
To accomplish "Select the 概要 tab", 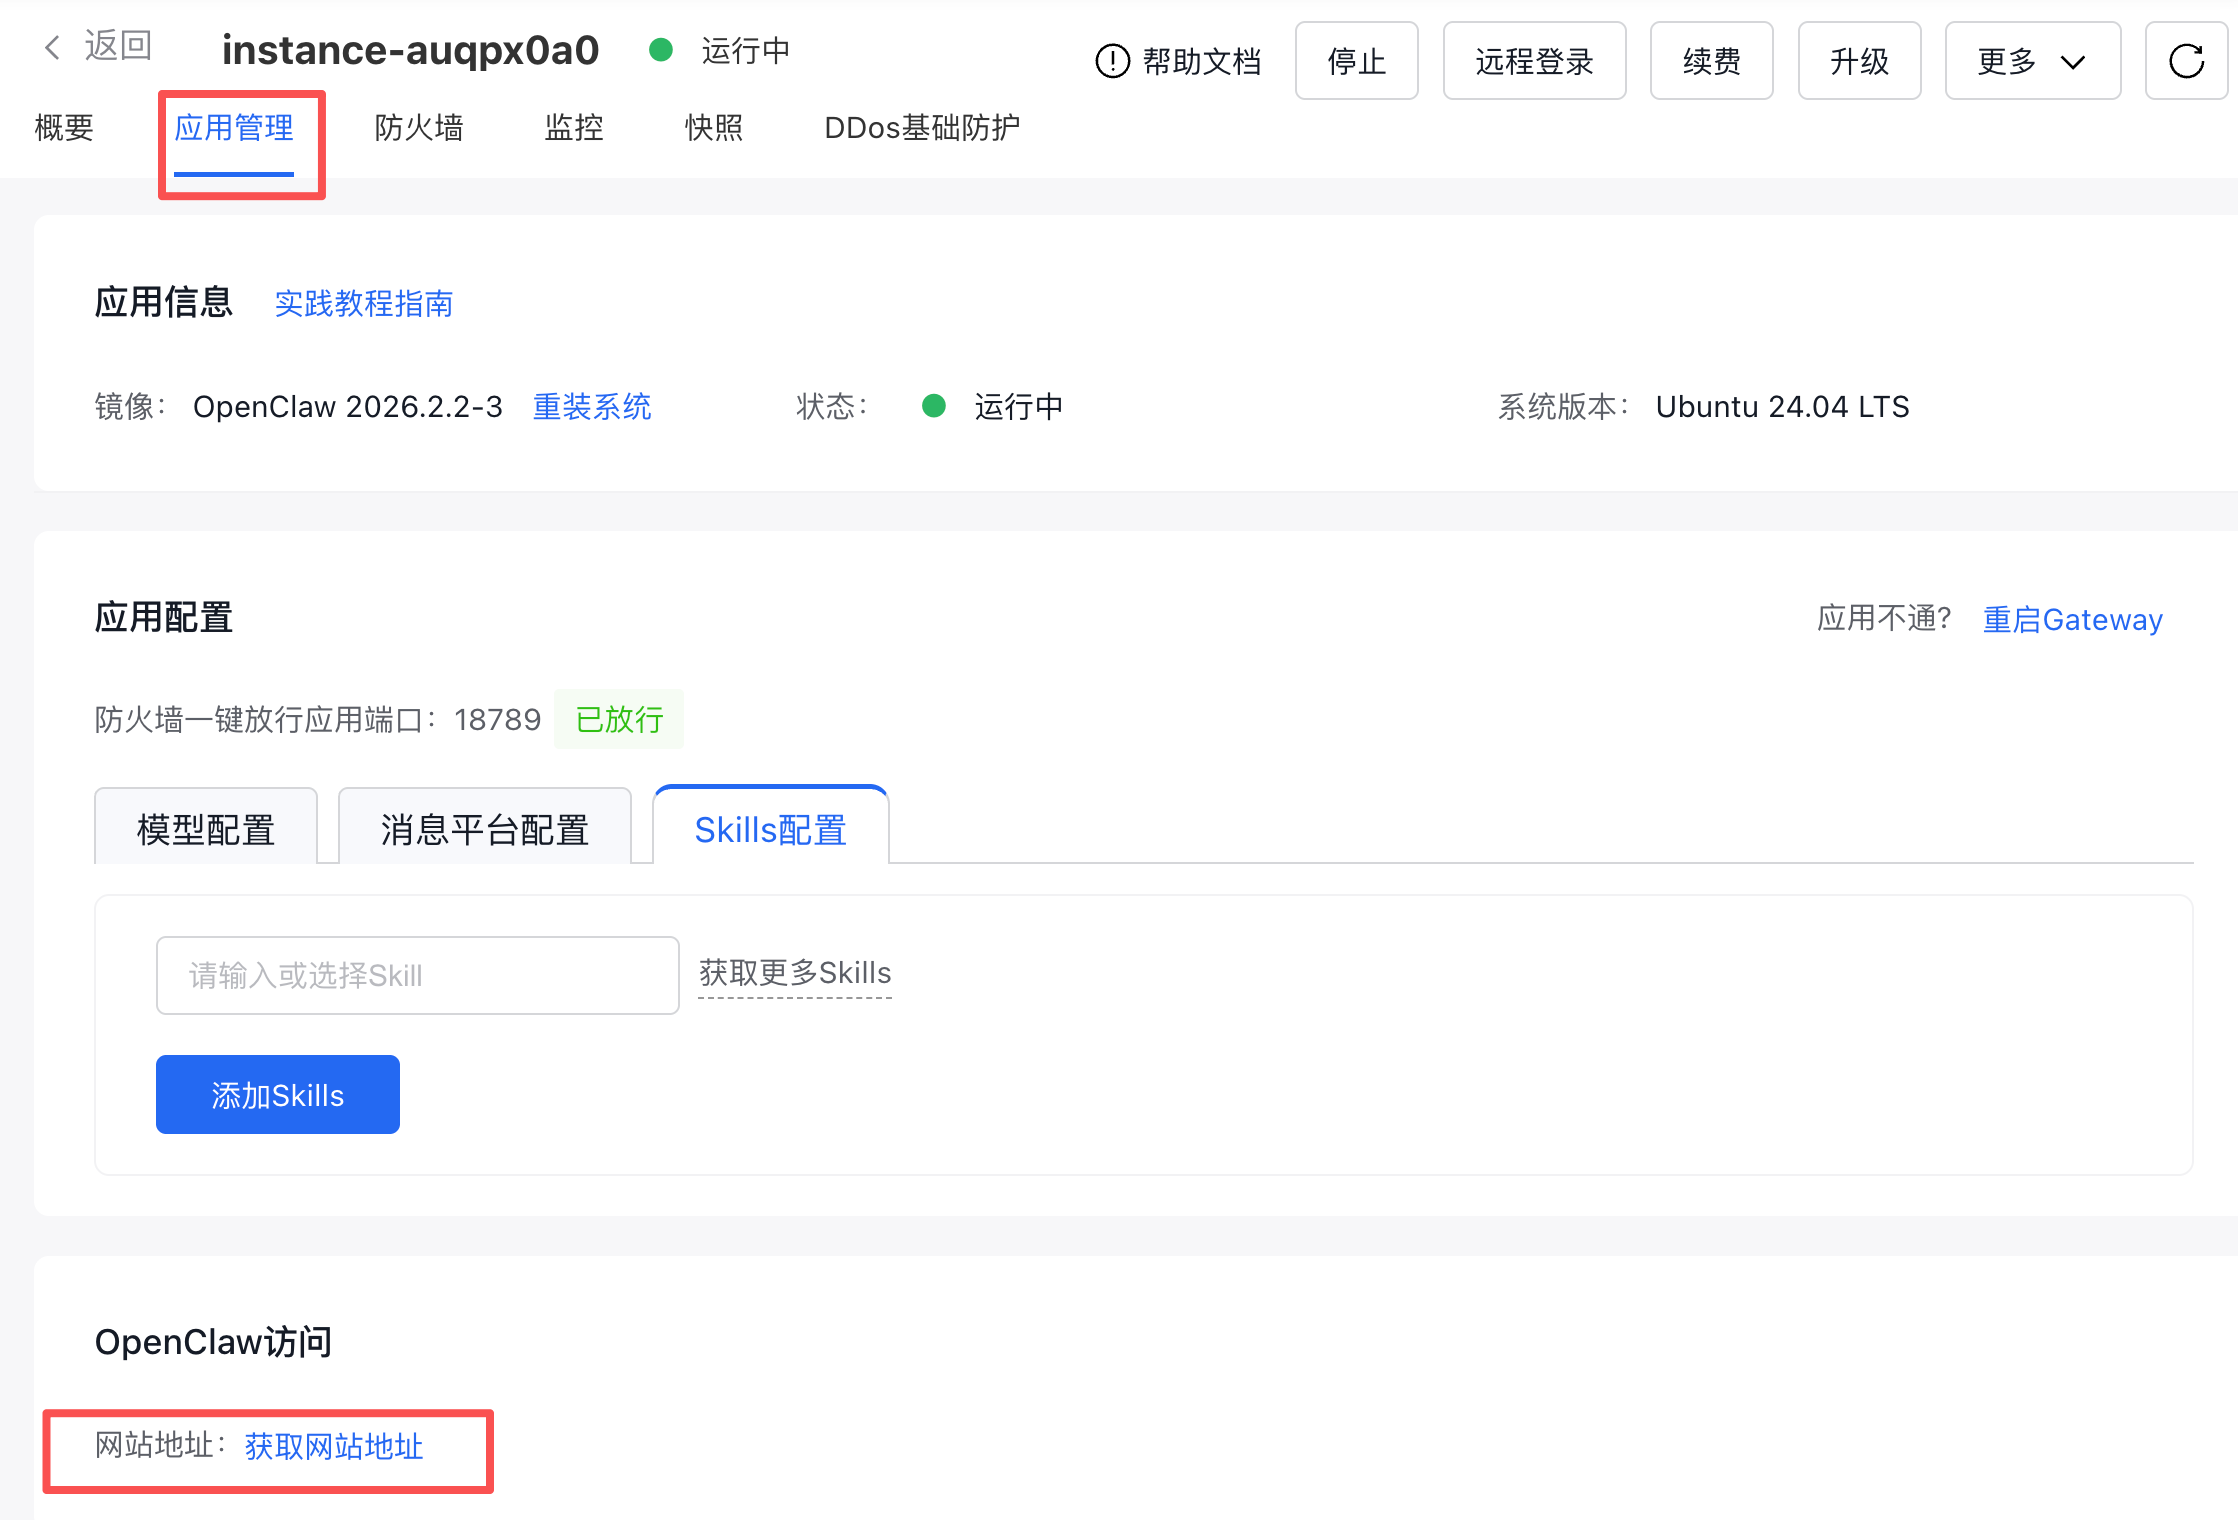I will (64, 128).
